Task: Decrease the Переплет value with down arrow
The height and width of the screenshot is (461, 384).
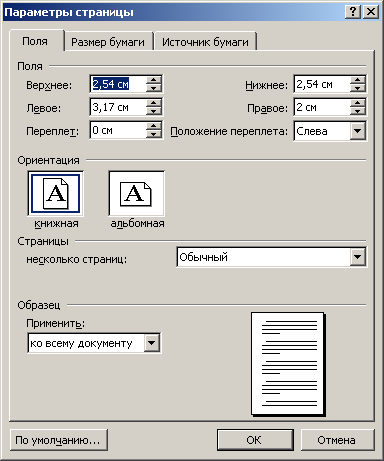Action: [x=154, y=134]
